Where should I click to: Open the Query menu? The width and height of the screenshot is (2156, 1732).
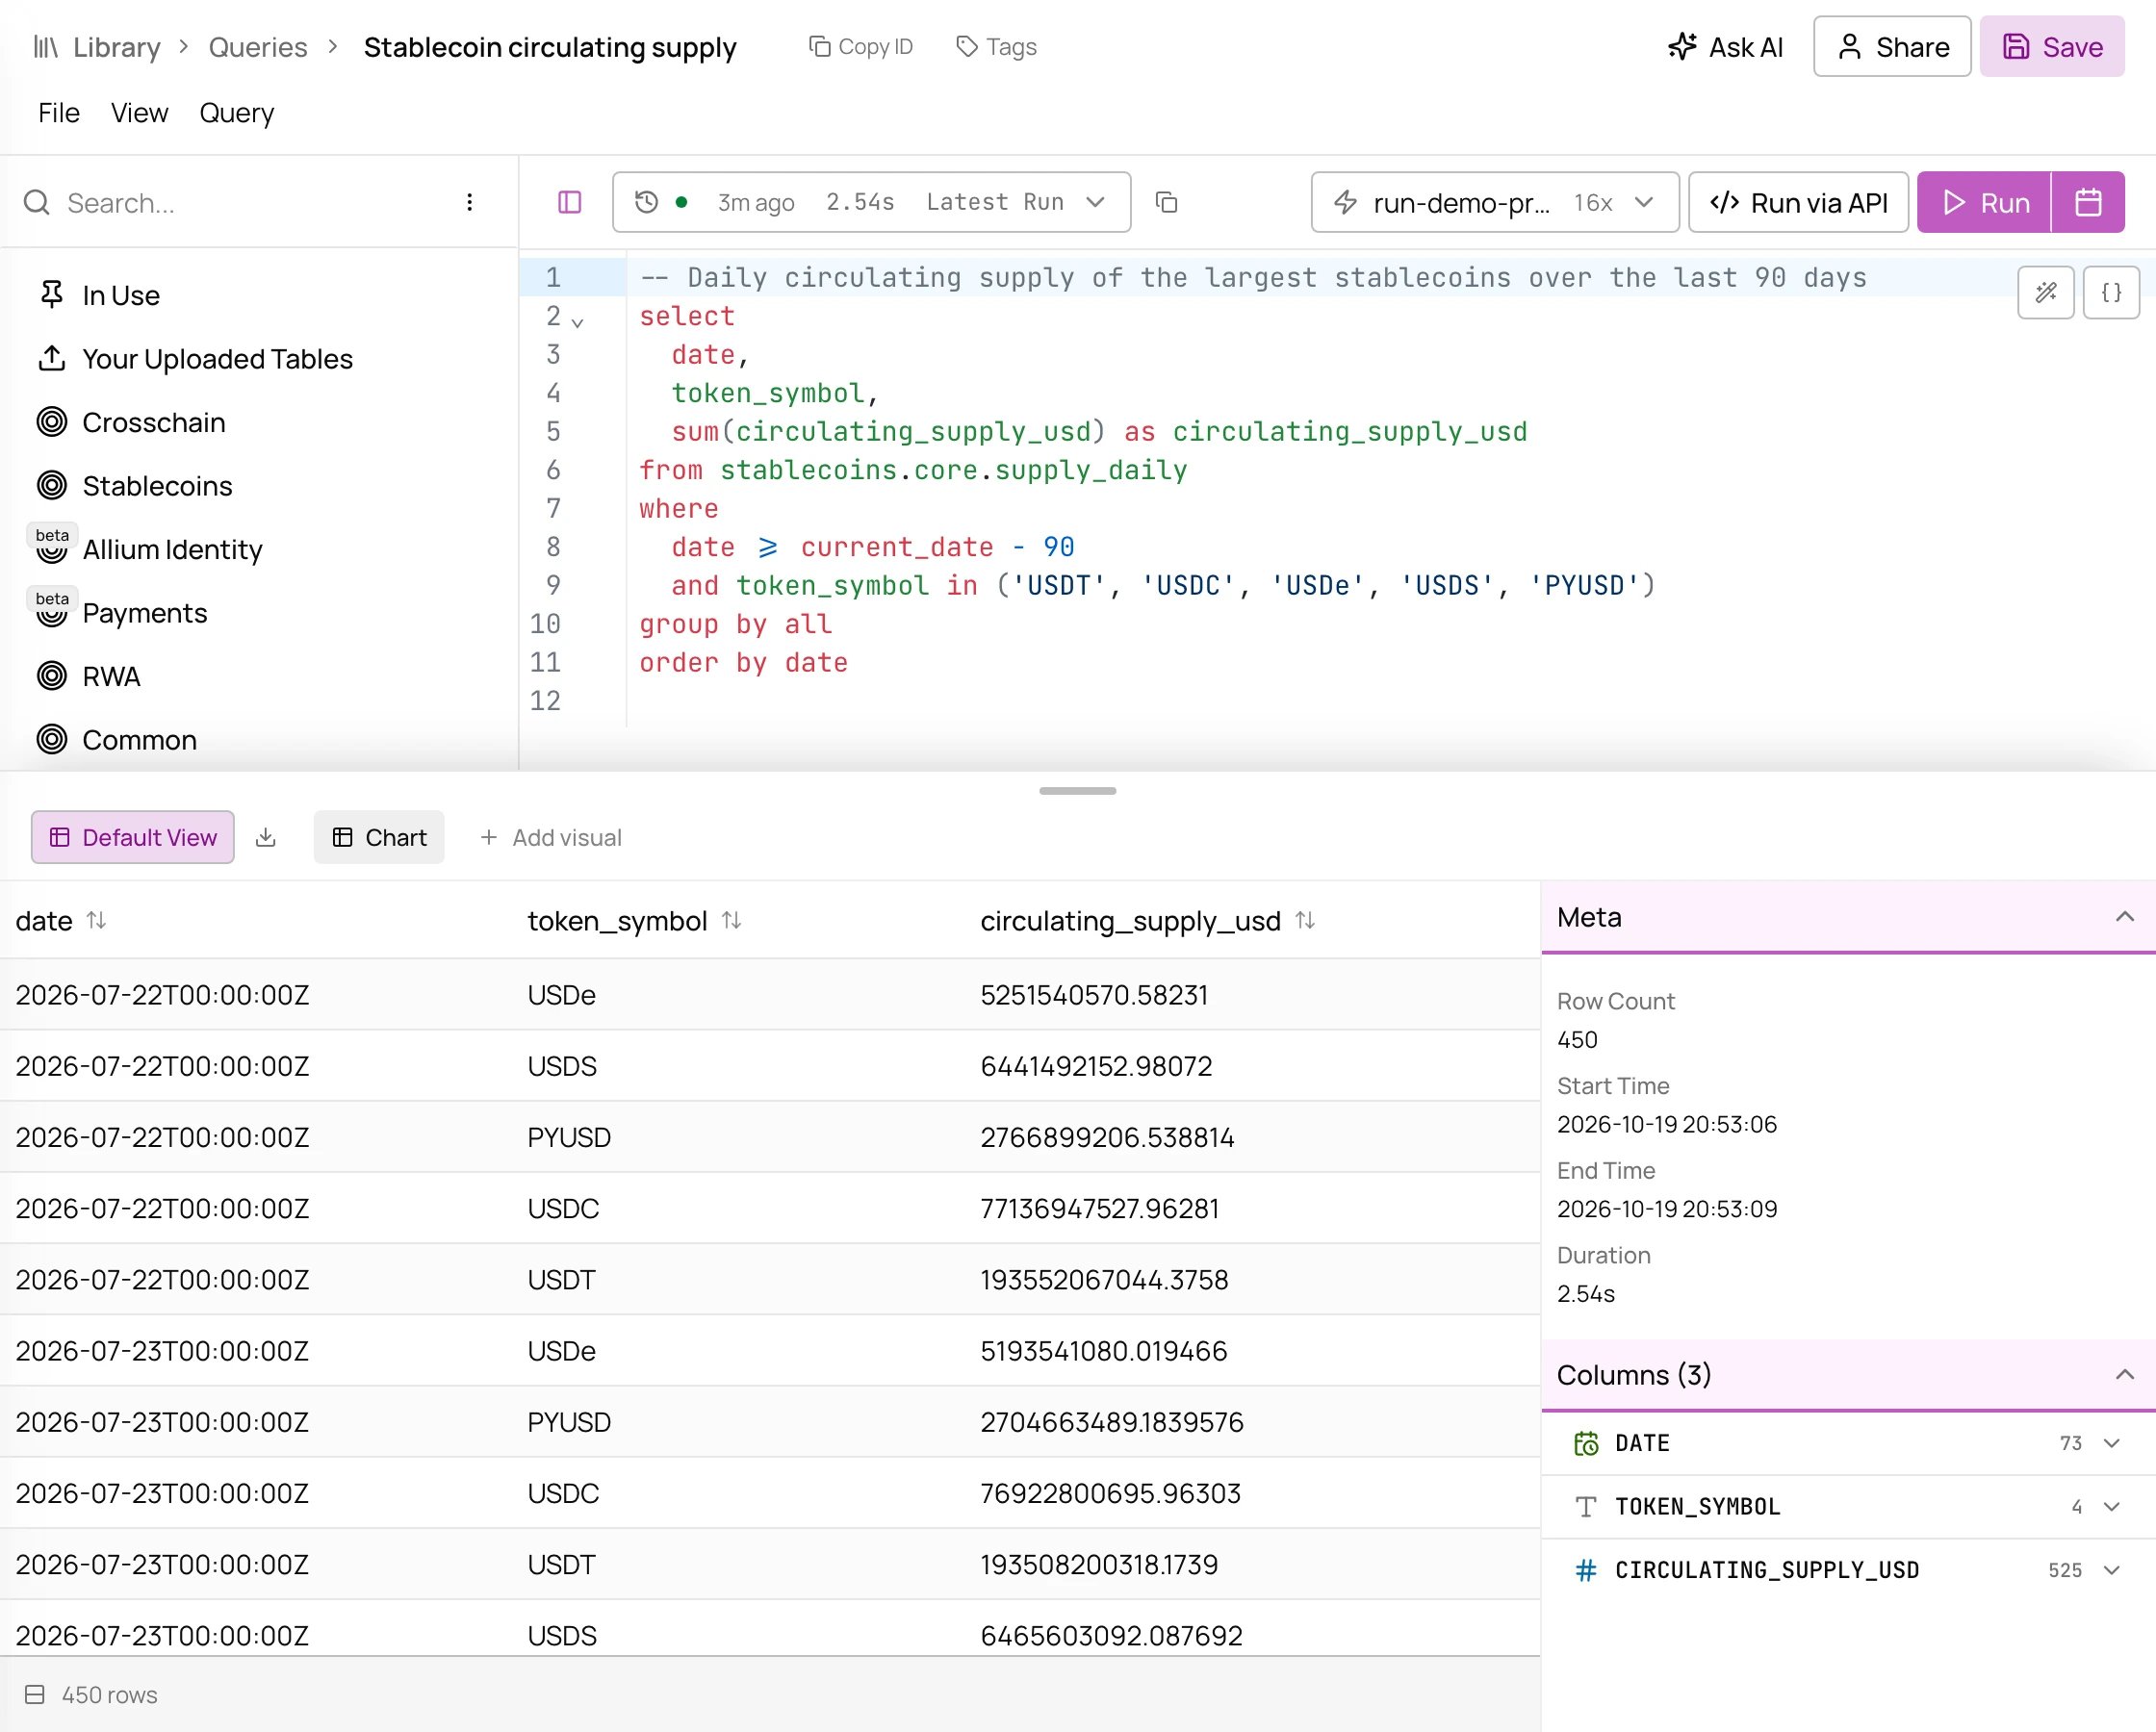coord(236,113)
